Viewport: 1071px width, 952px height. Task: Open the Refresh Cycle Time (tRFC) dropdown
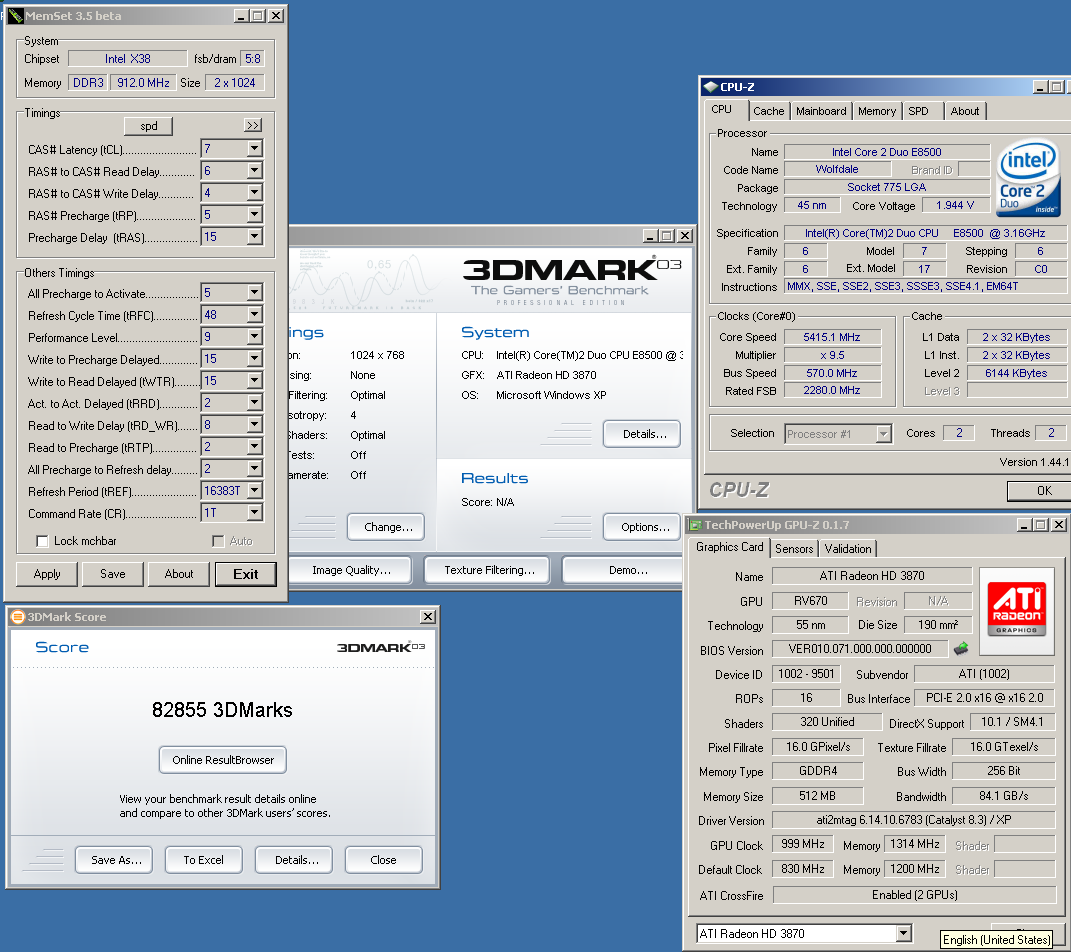pyautogui.click(x=254, y=314)
